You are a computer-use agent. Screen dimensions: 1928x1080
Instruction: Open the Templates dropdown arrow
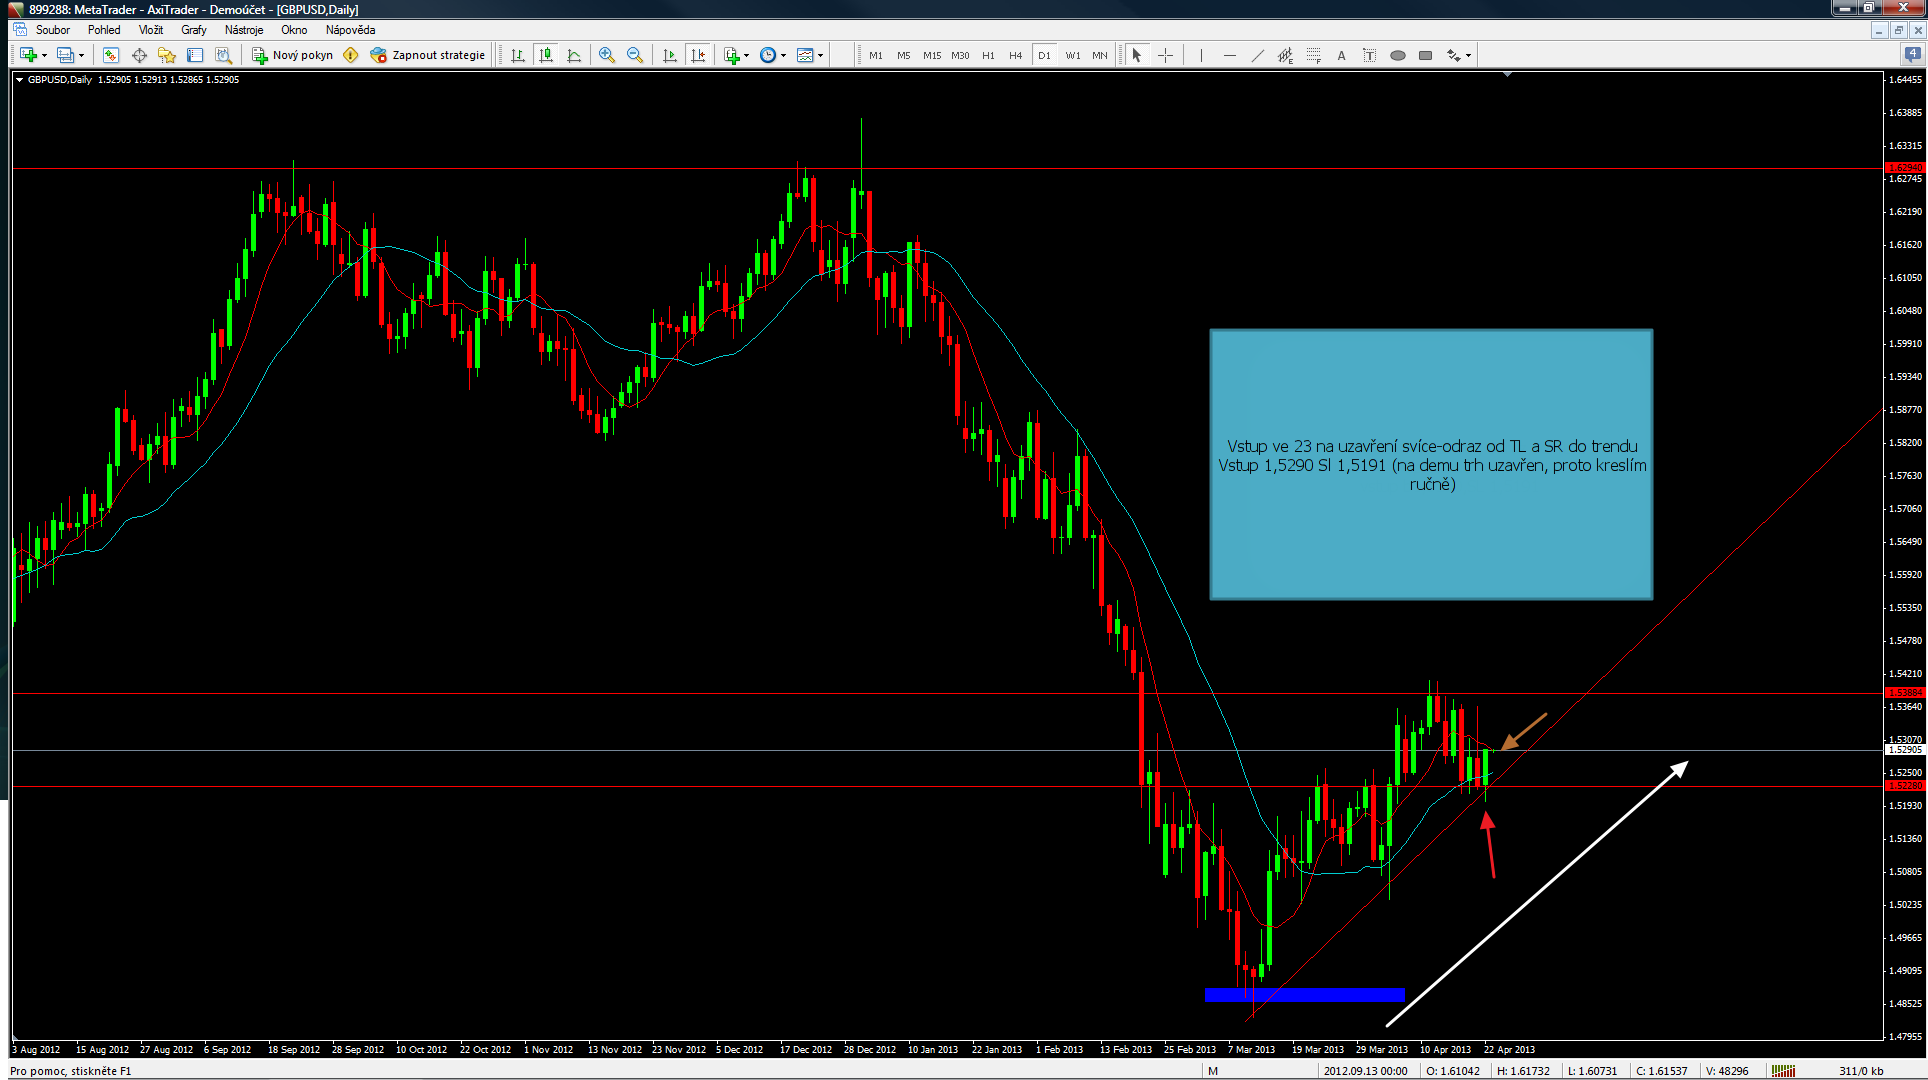click(820, 56)
